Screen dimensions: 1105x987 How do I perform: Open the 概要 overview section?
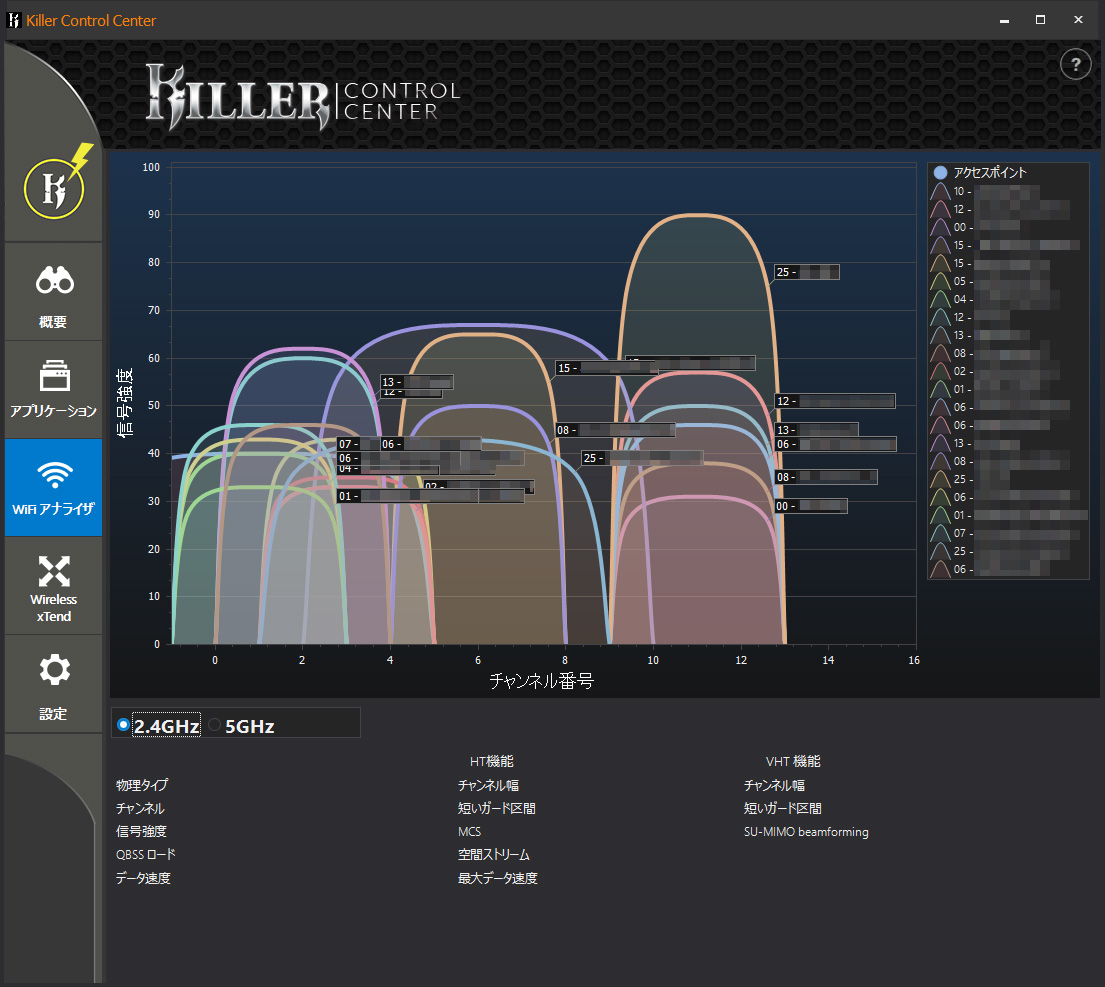[54, 292]
